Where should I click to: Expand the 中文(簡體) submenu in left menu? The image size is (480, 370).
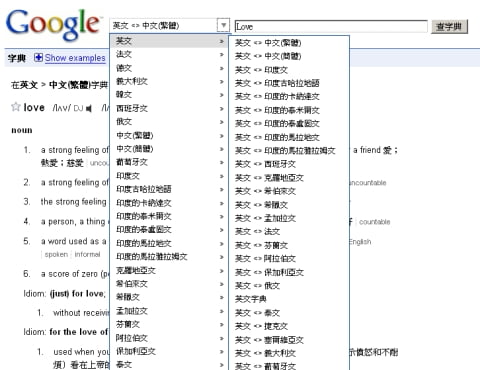(169, 149)
